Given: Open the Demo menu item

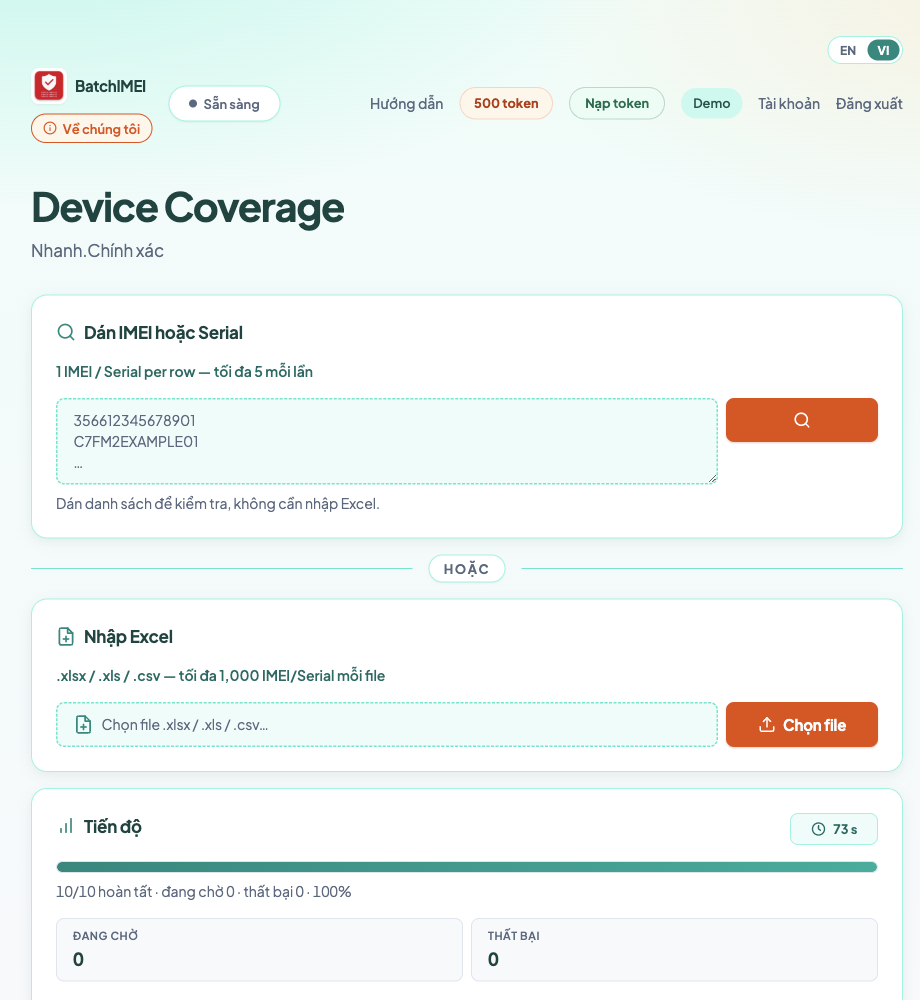Looking at the screenshot, I should point(712,103).
